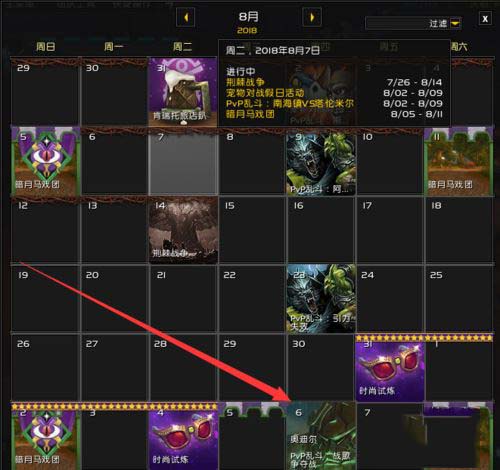Open the 暗月马戏团 event on August 5
This screenshot has width=500, height=470.
pyautogui.click(x=45, y=161)
